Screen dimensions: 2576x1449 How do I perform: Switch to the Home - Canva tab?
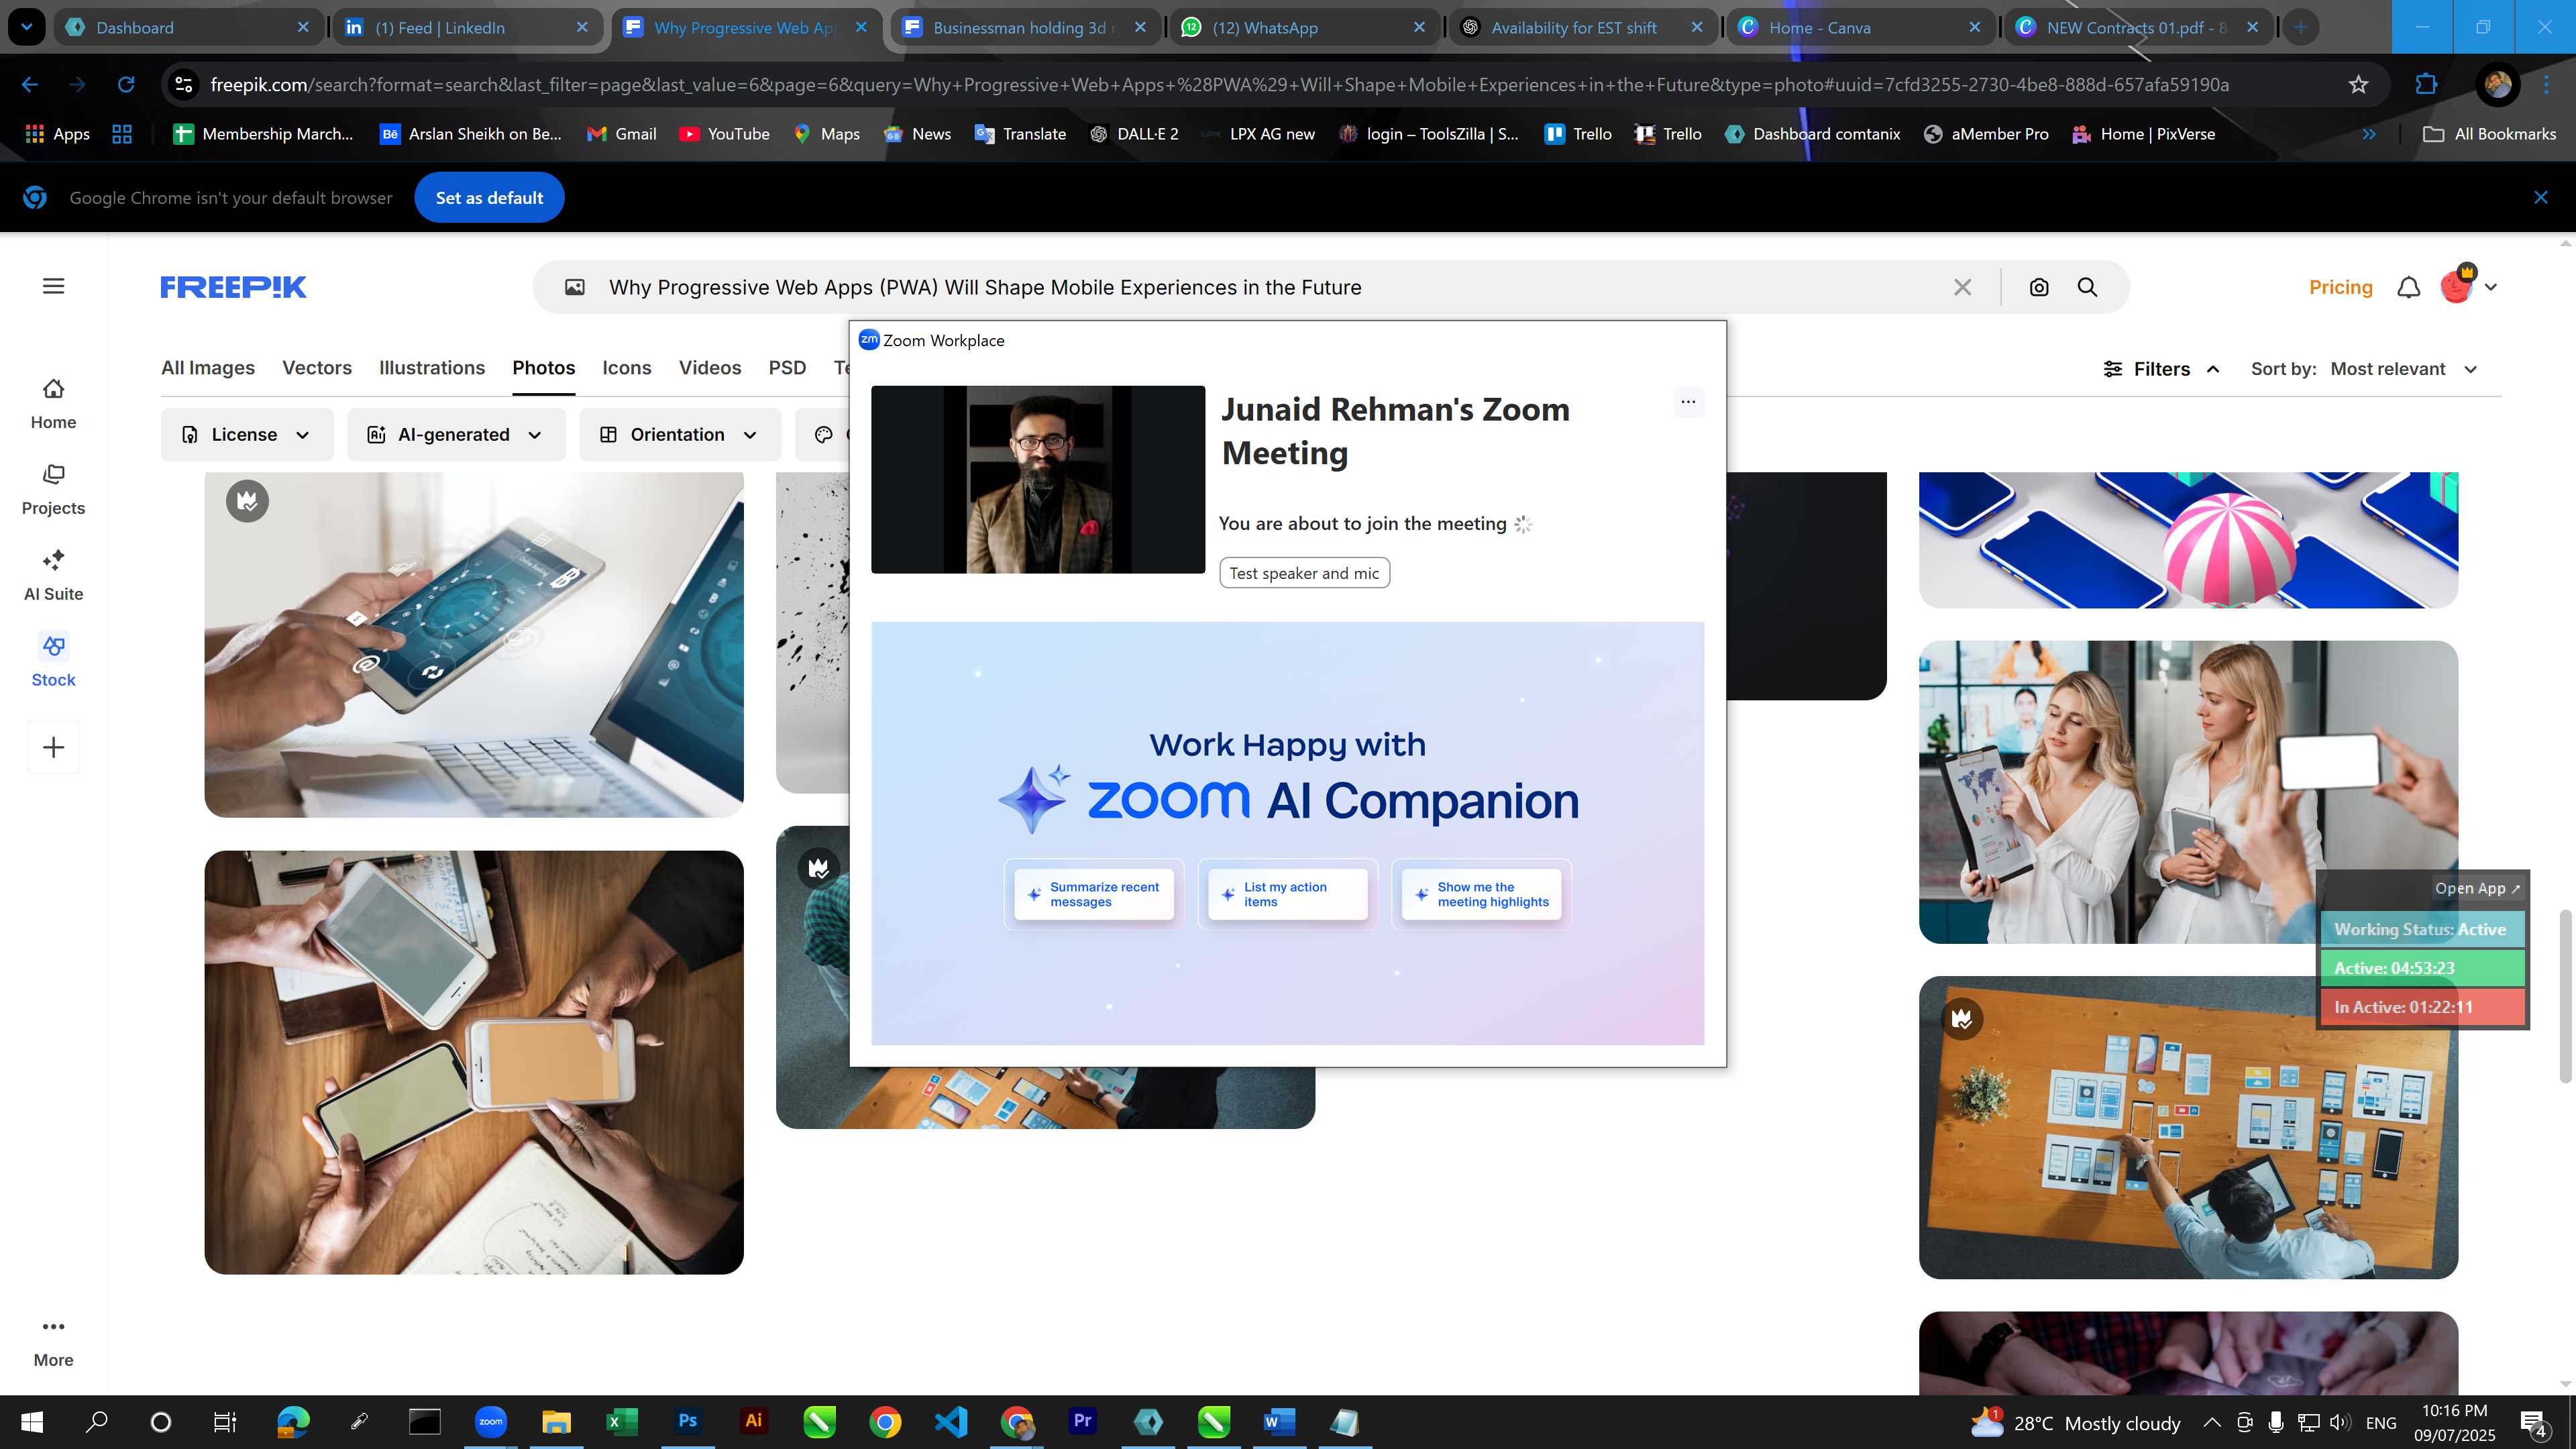pos(1860,27)
